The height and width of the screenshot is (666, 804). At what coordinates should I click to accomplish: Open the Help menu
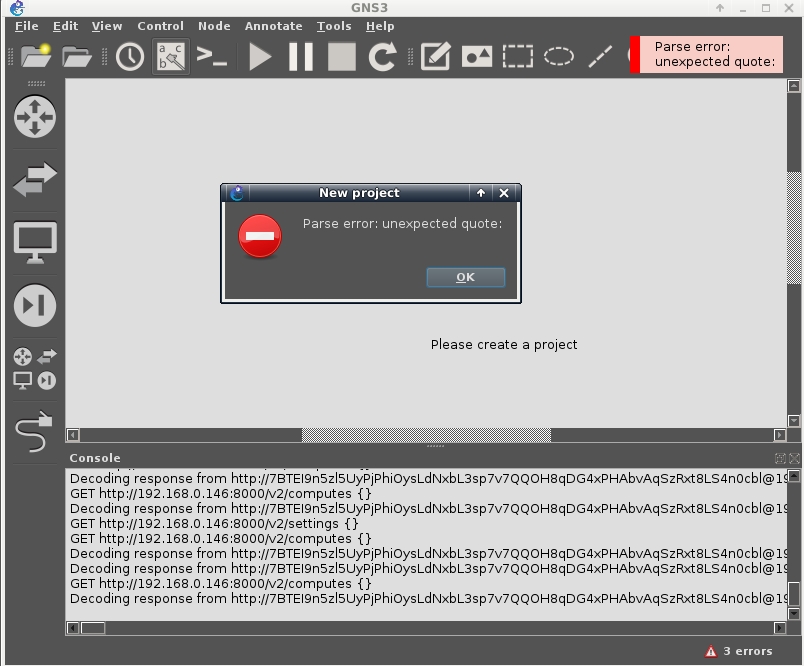380,26
